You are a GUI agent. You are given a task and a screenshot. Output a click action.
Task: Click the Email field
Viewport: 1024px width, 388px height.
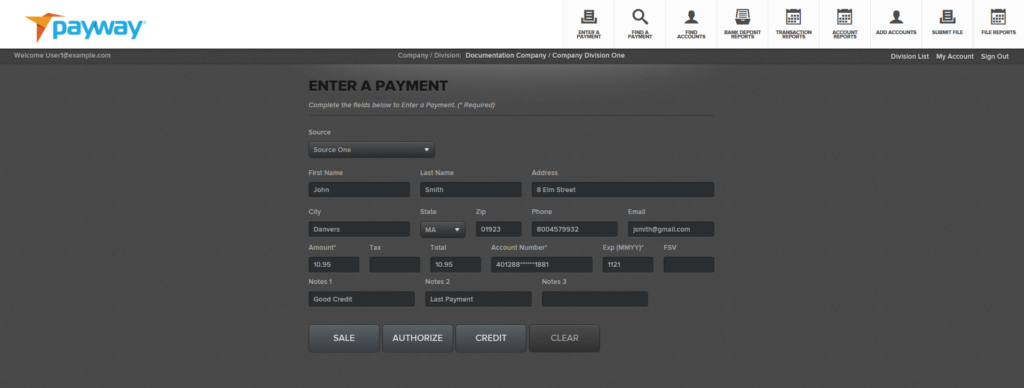tap(671, 229)
